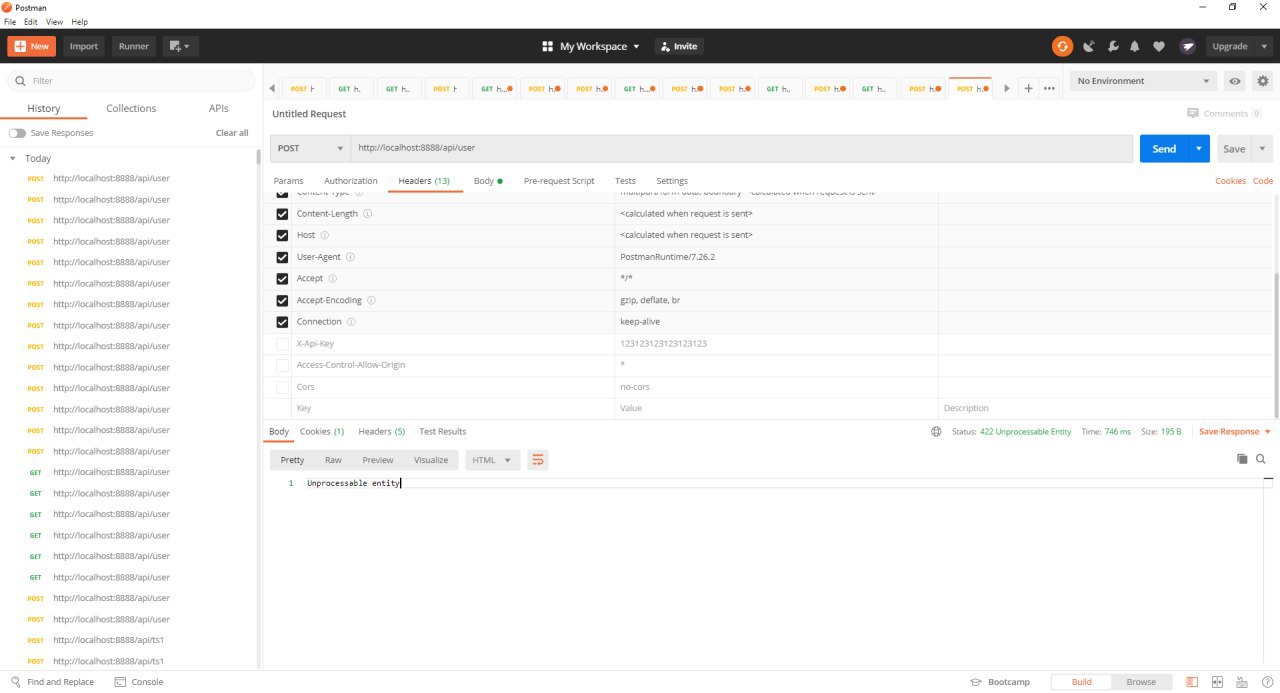Uncheck the Accept header checkbox
1280x693 pixels.
click(282, 279)
